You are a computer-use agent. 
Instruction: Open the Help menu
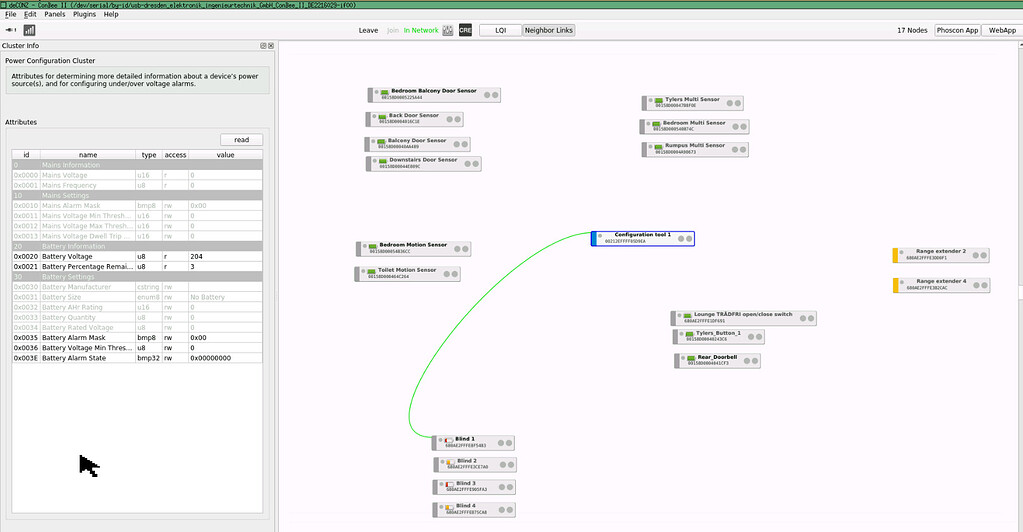(x=111, y=14)
